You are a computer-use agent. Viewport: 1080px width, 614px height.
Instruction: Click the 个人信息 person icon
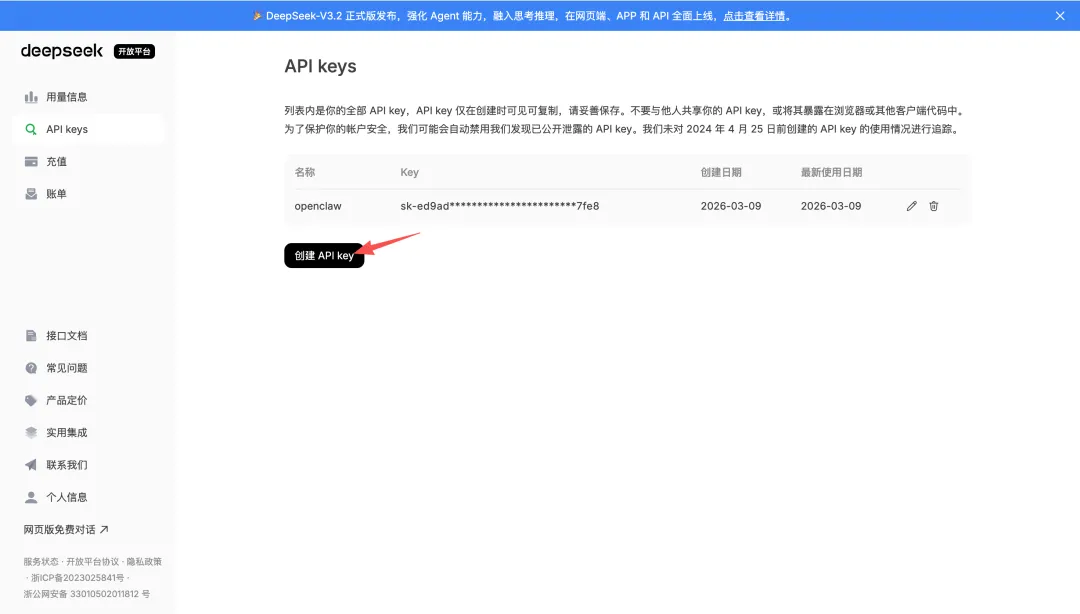pyautogui.click(x=31, y=498)
